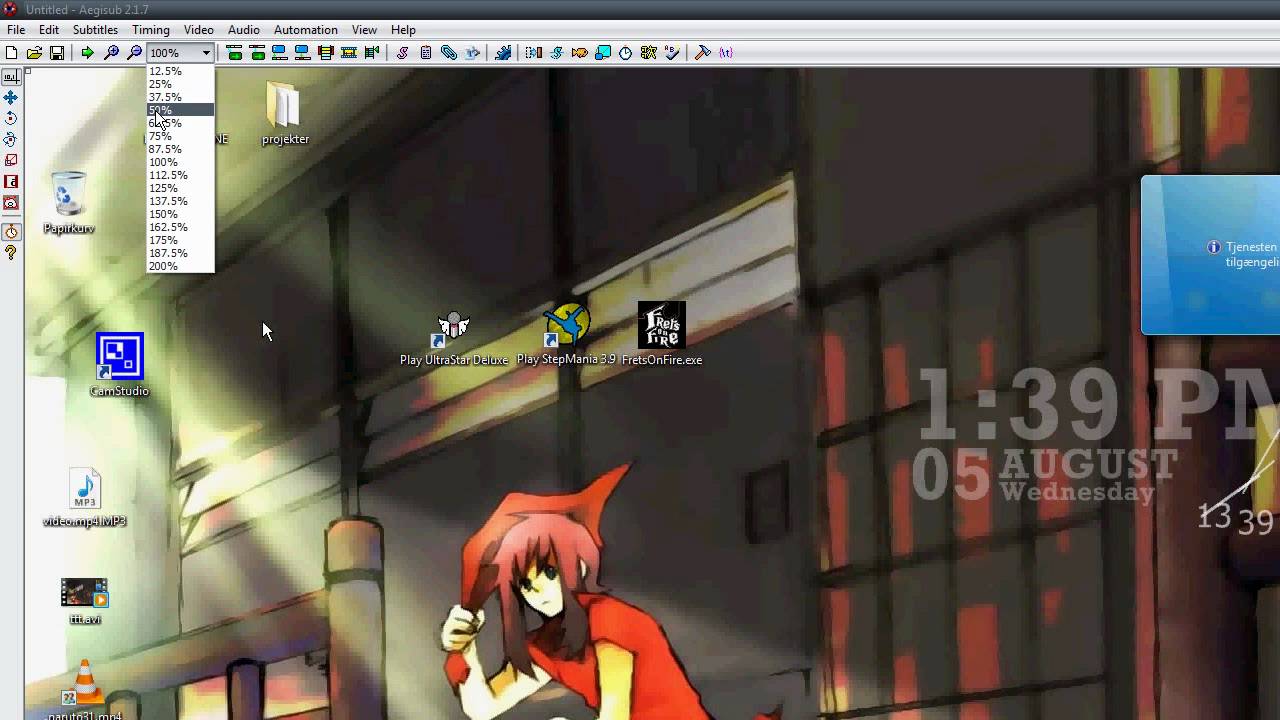This screenshot has height=720, width=1280.
Task: Select the Scale visual tool
Action: pos(11,160)
